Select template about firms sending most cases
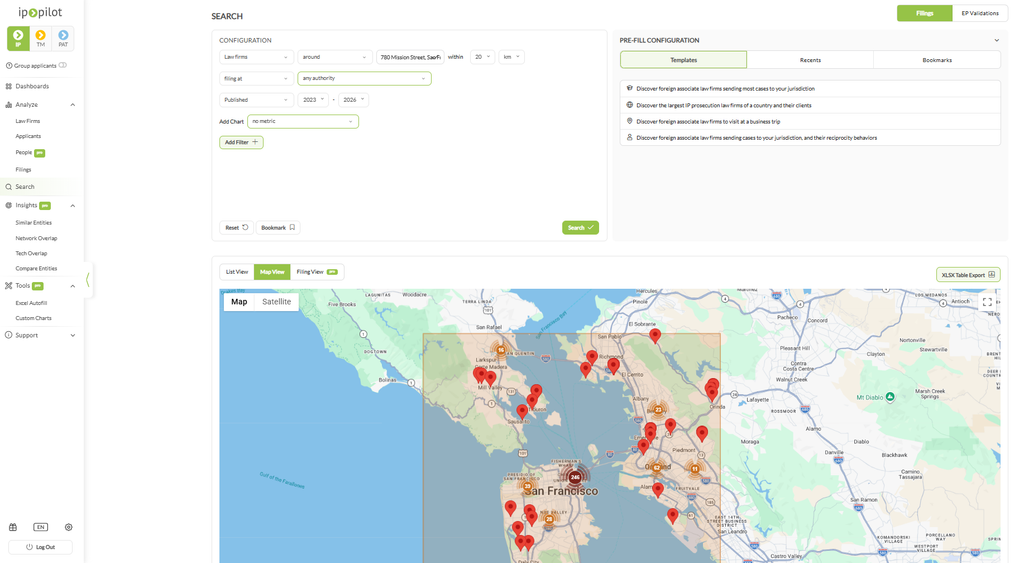The image size is (1024, 563). (810, 89)
